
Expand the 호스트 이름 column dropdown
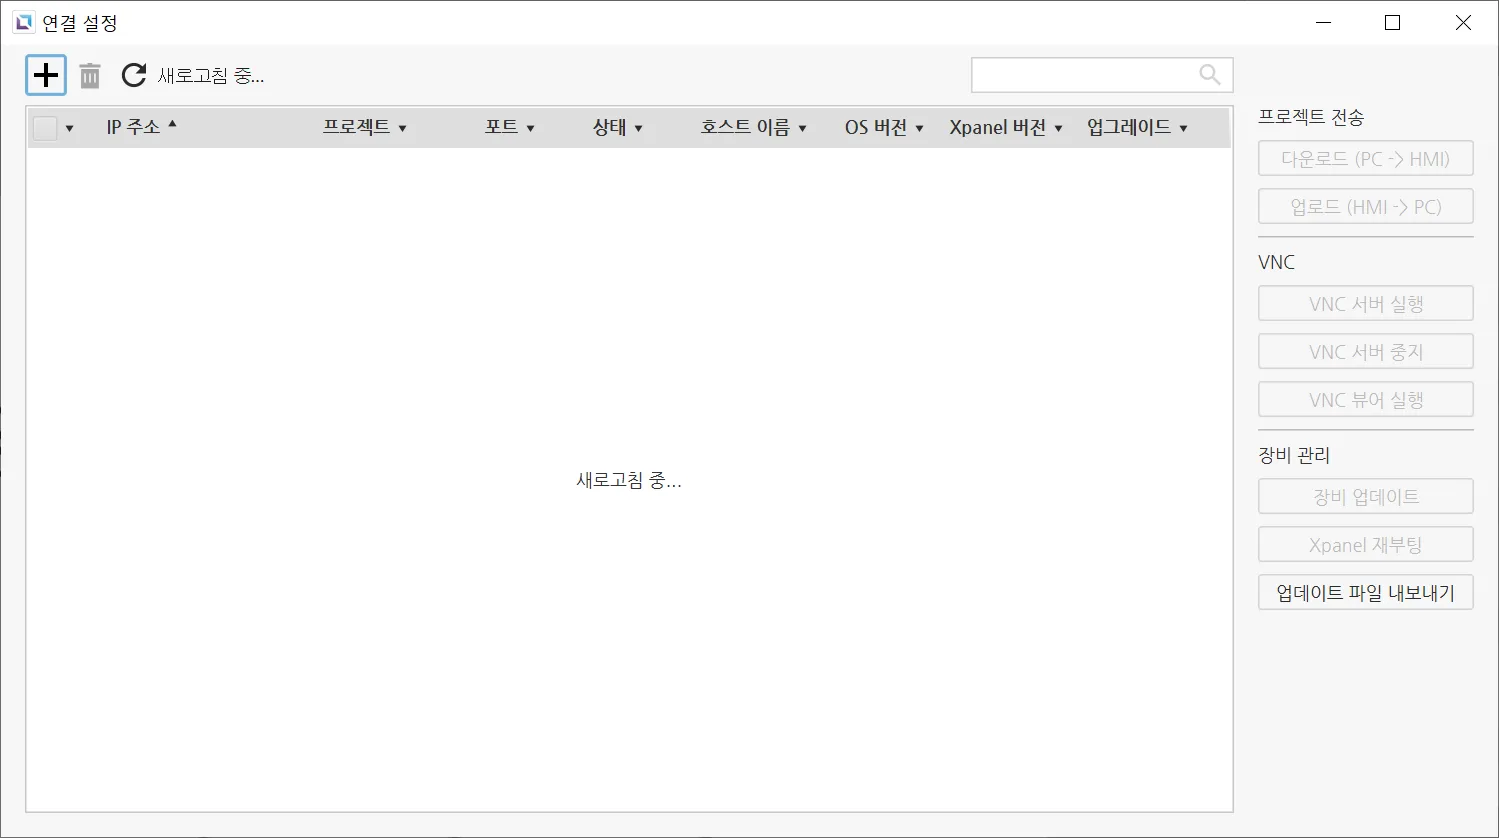[x=803, y=128]
